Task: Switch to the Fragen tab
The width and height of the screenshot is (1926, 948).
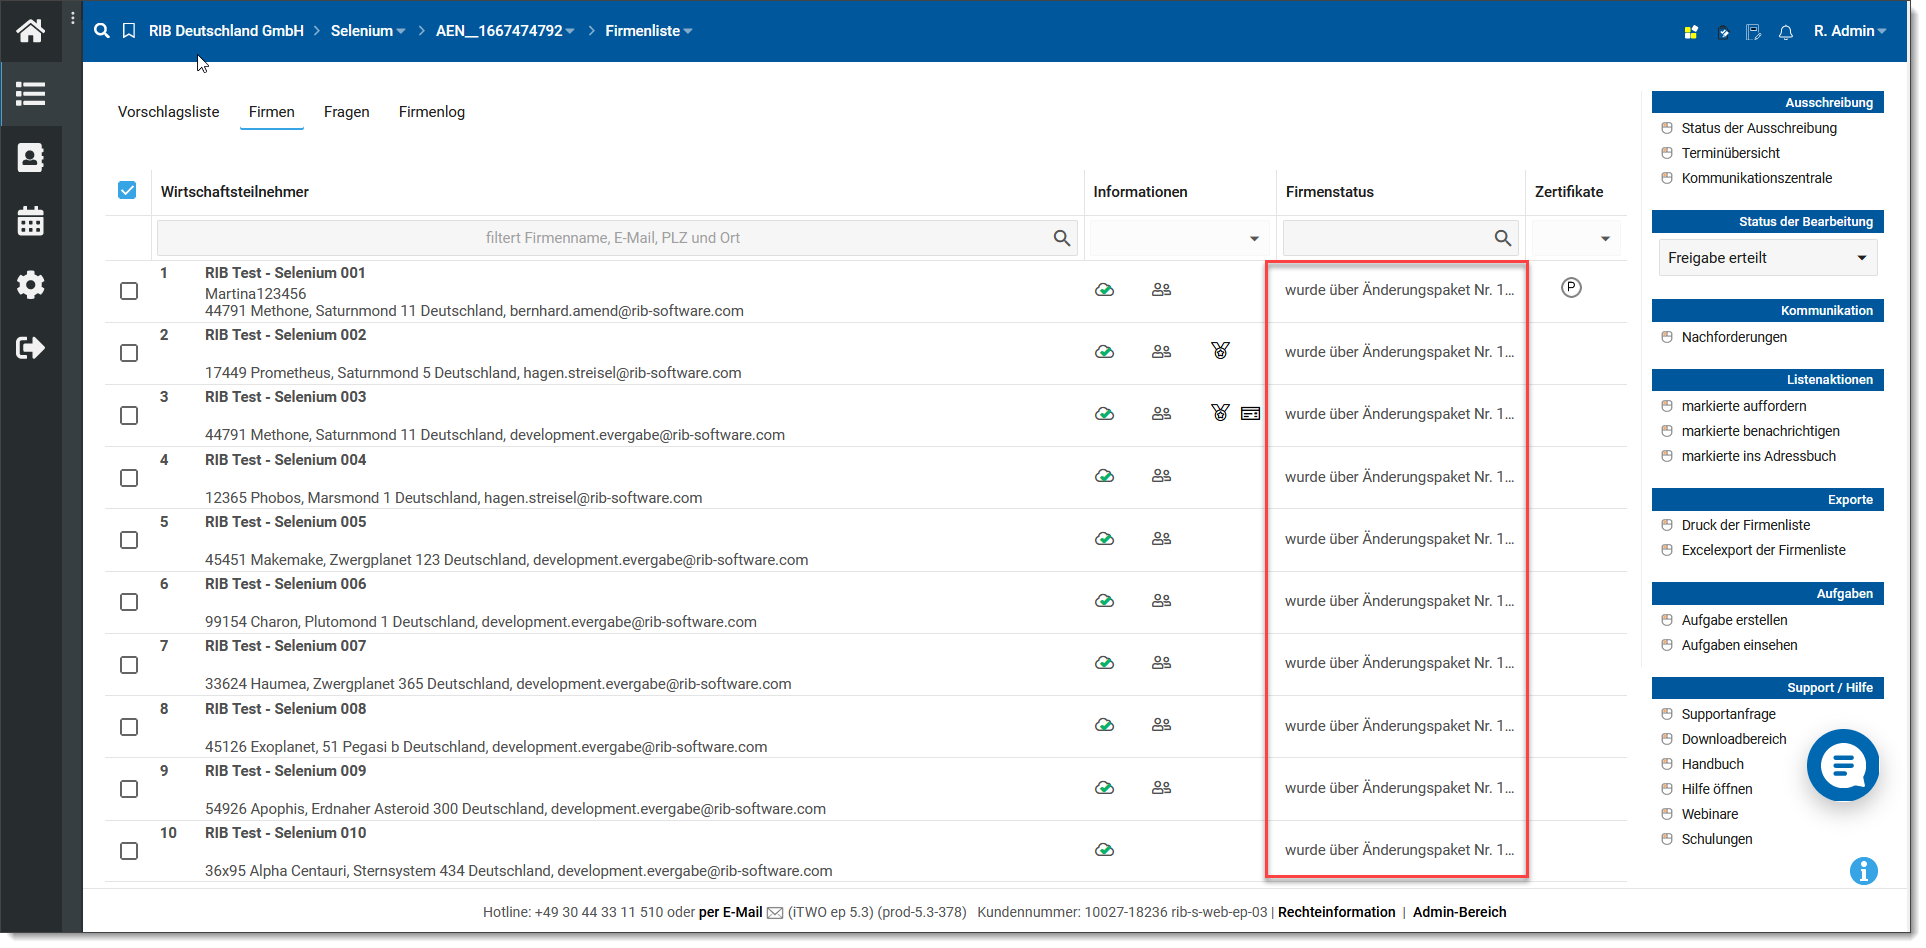Action: 347,112
